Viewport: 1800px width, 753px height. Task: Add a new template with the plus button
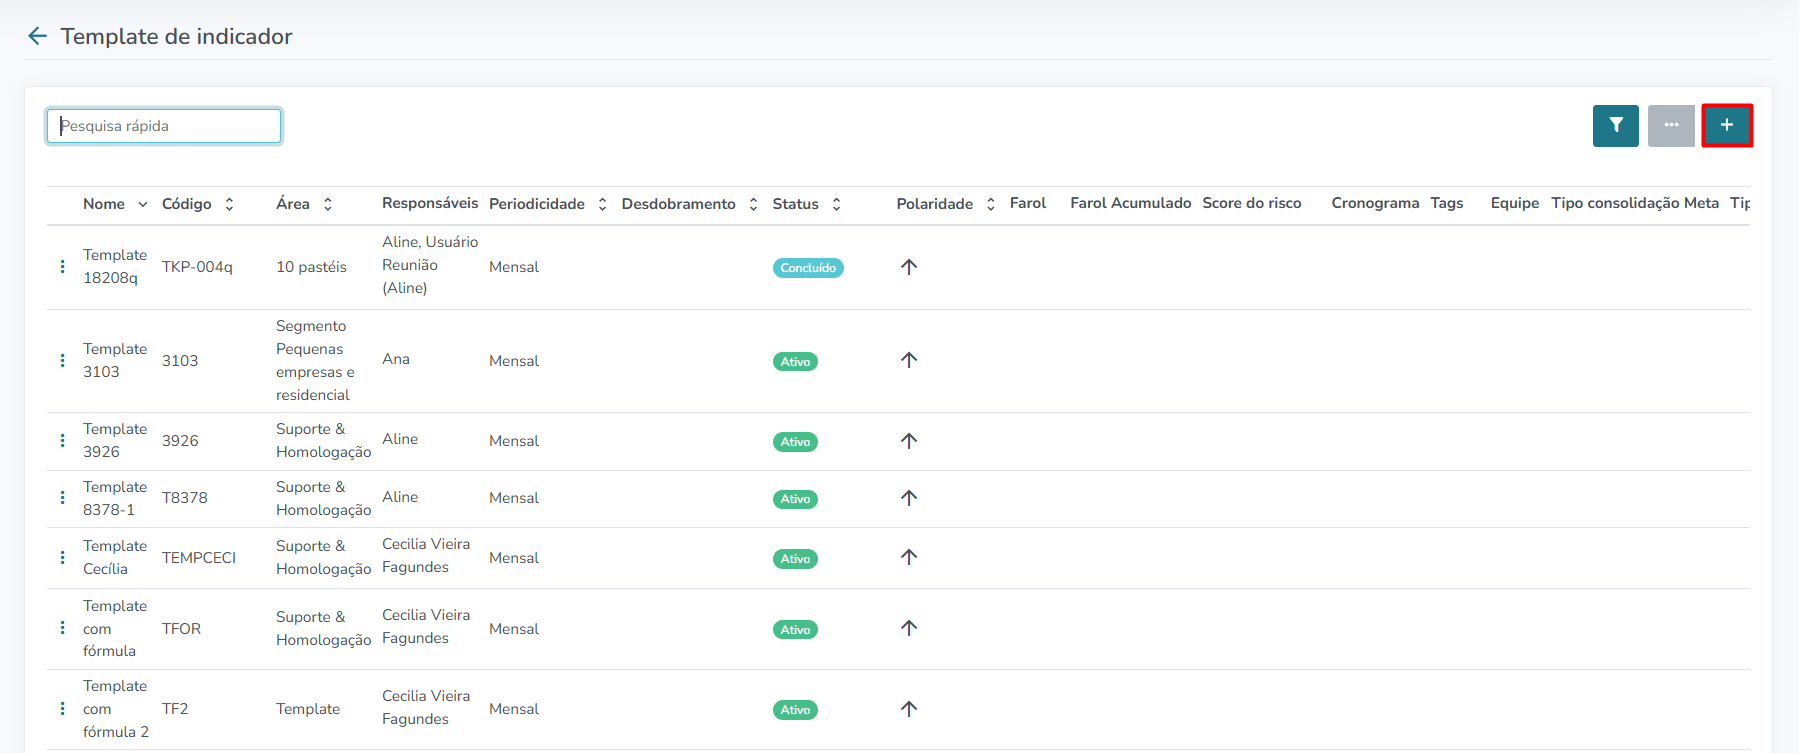[x=1727, y=125]
